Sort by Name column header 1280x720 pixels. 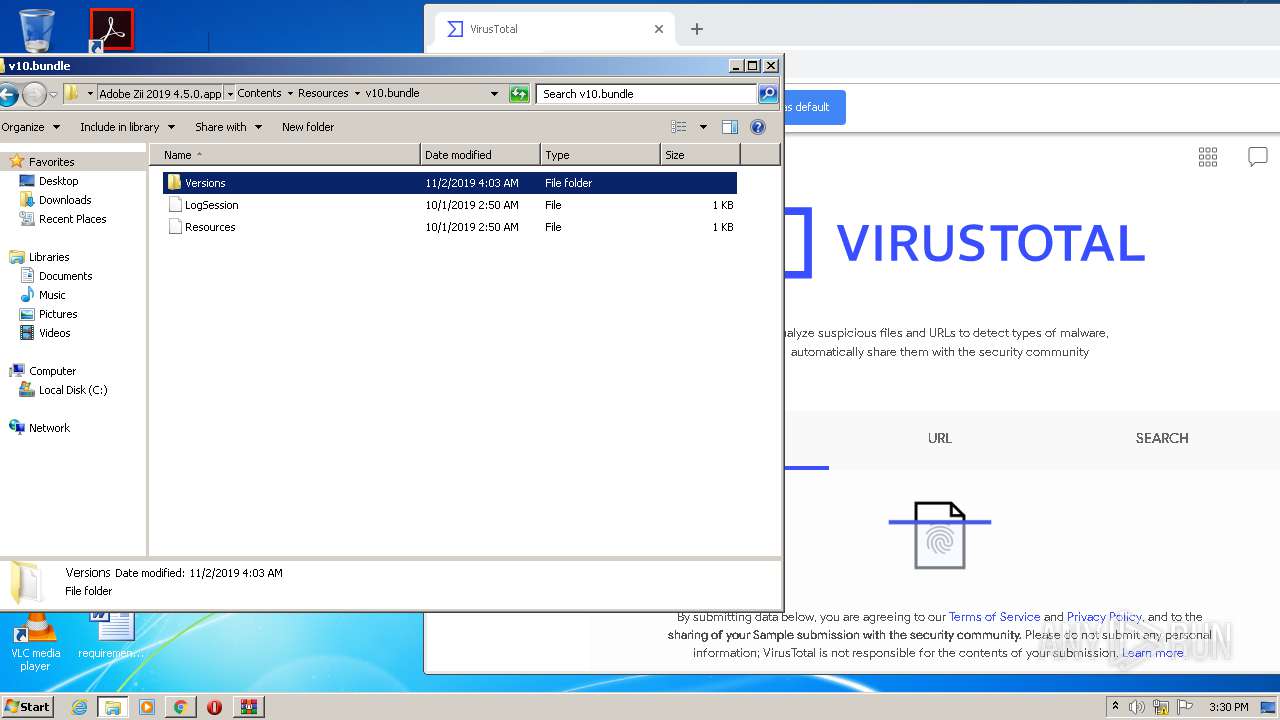coord(285,155)
